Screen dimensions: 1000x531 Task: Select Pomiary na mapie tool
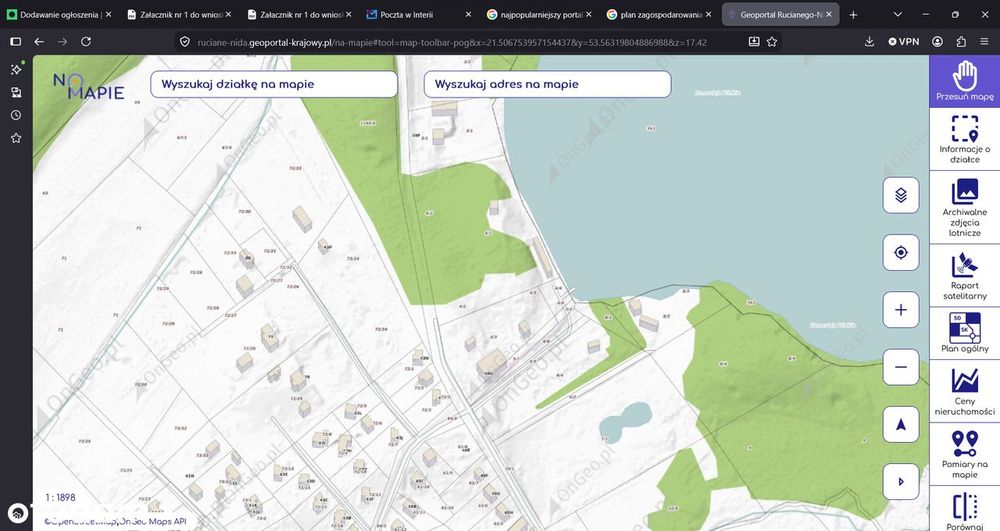click(x=964, y=454)
